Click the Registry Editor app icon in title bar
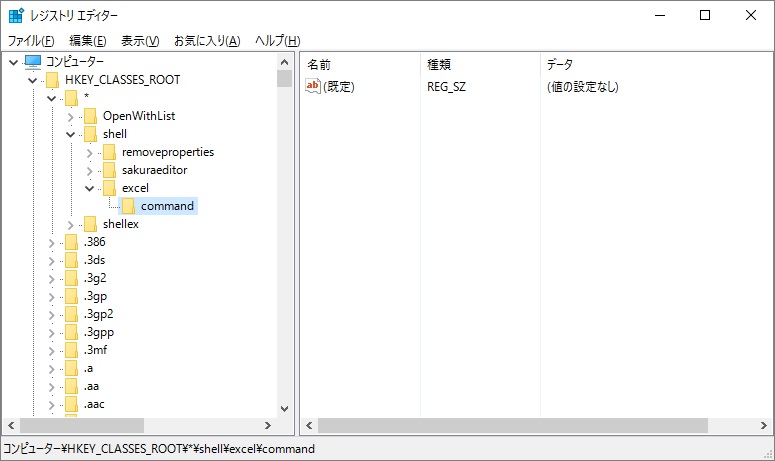 pos(16,15)
